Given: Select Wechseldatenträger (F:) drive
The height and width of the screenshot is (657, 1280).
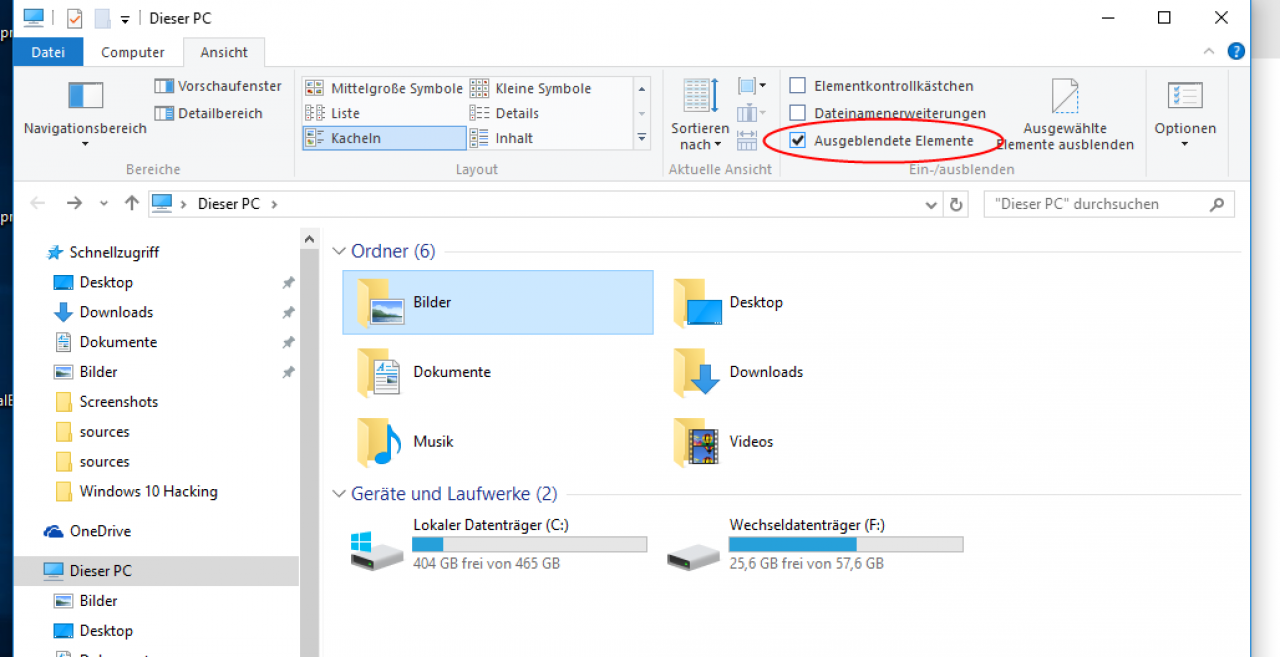Looking at the screenshot, I should click(x=814, y=544).
